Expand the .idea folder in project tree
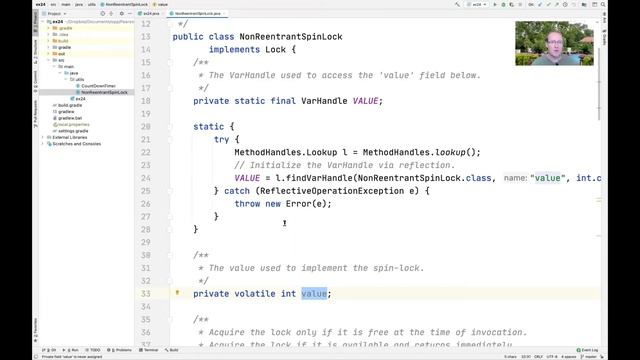 click(49, 35)
